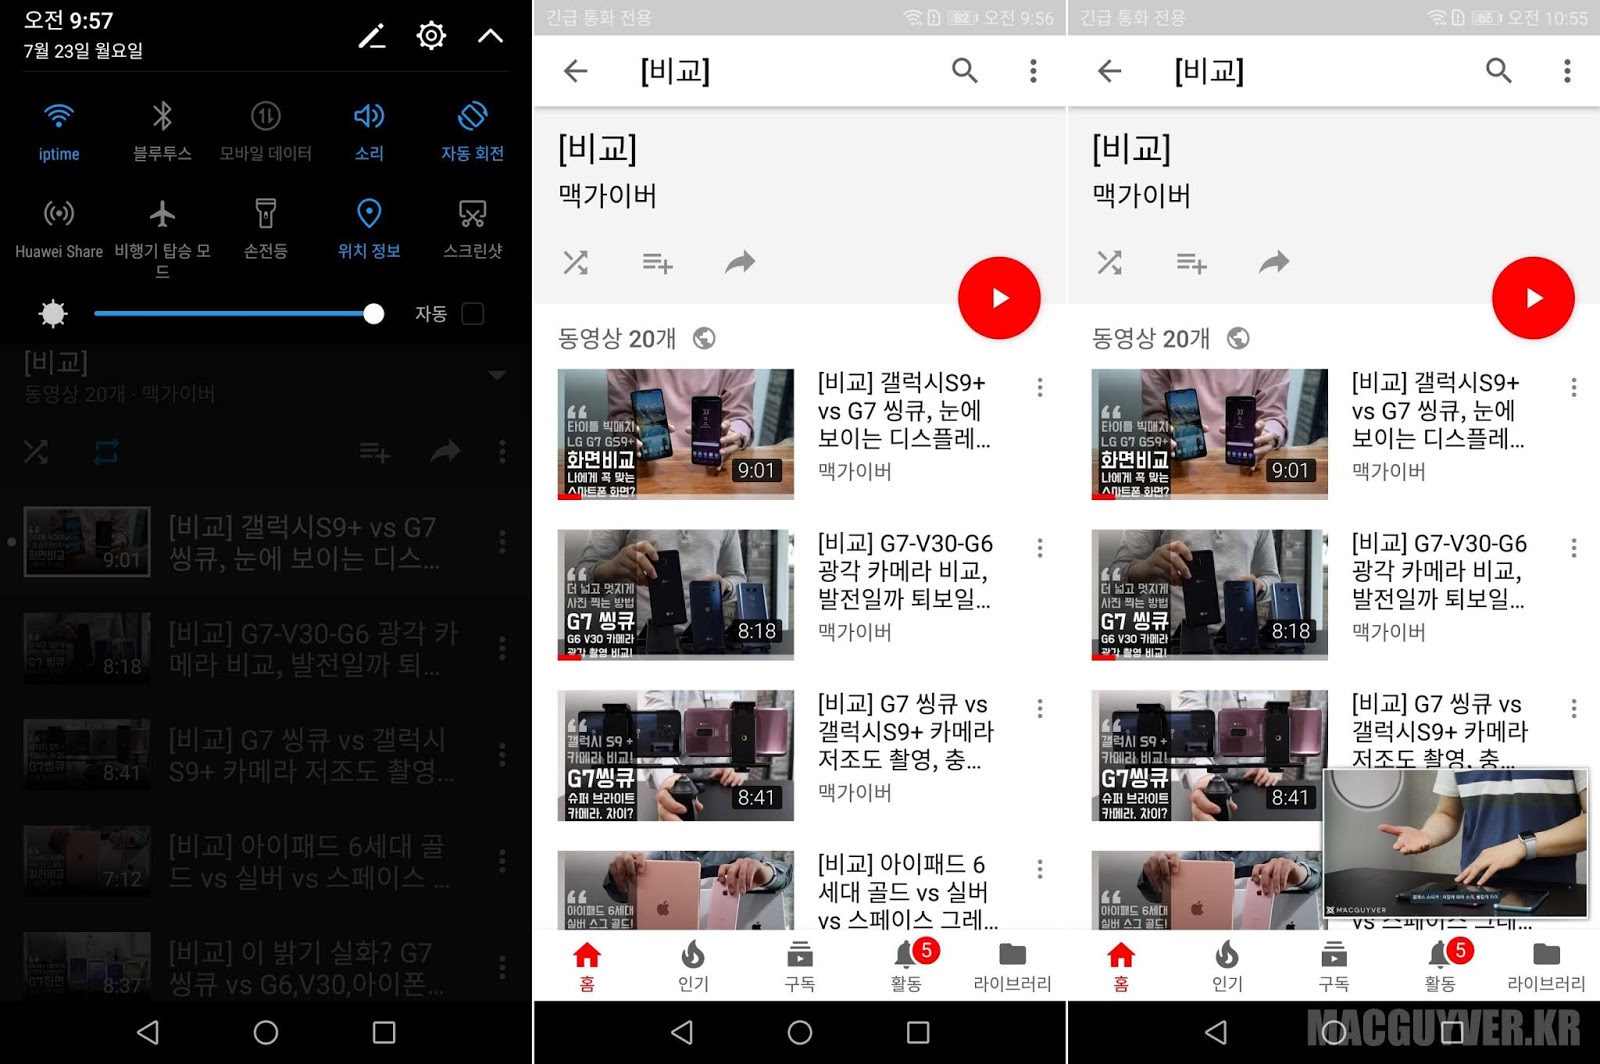
Task: Share playlist on middle phone
Action: click(x=740, y=263)
